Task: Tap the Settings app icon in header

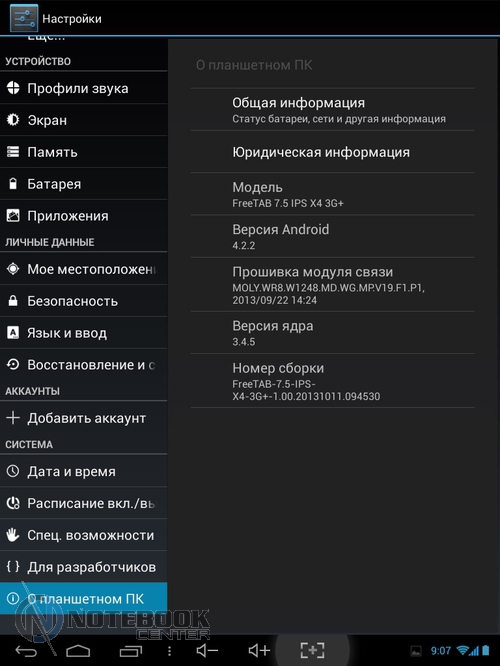Action: coord(24,18)
